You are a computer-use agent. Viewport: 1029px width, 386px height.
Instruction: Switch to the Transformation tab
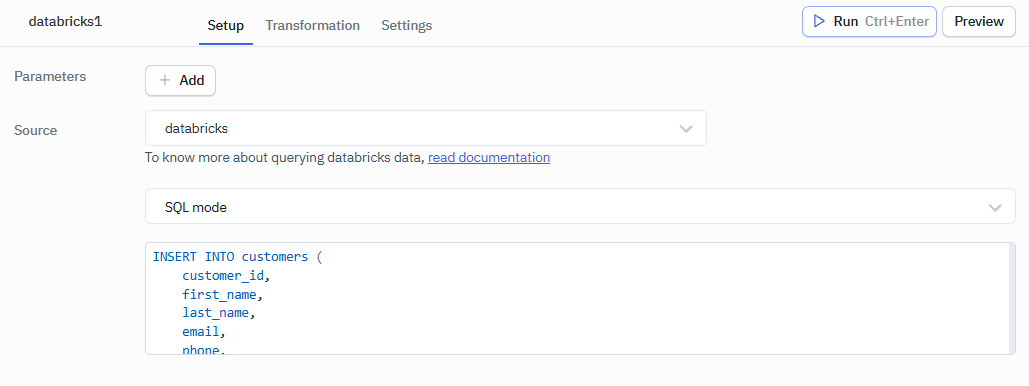(x=312, y=26)
